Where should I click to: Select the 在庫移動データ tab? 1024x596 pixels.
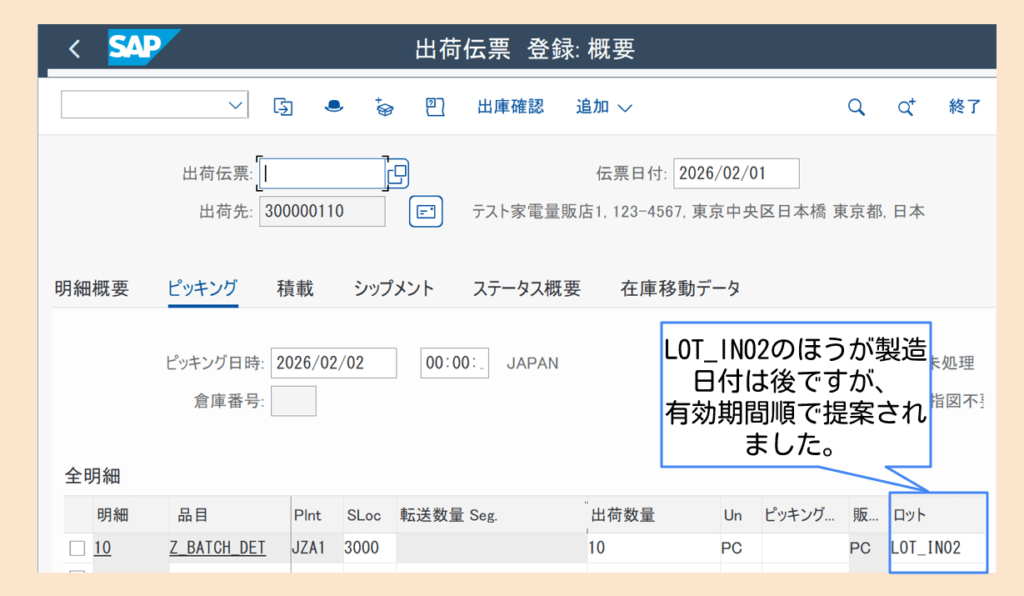(x=680, y=289)
